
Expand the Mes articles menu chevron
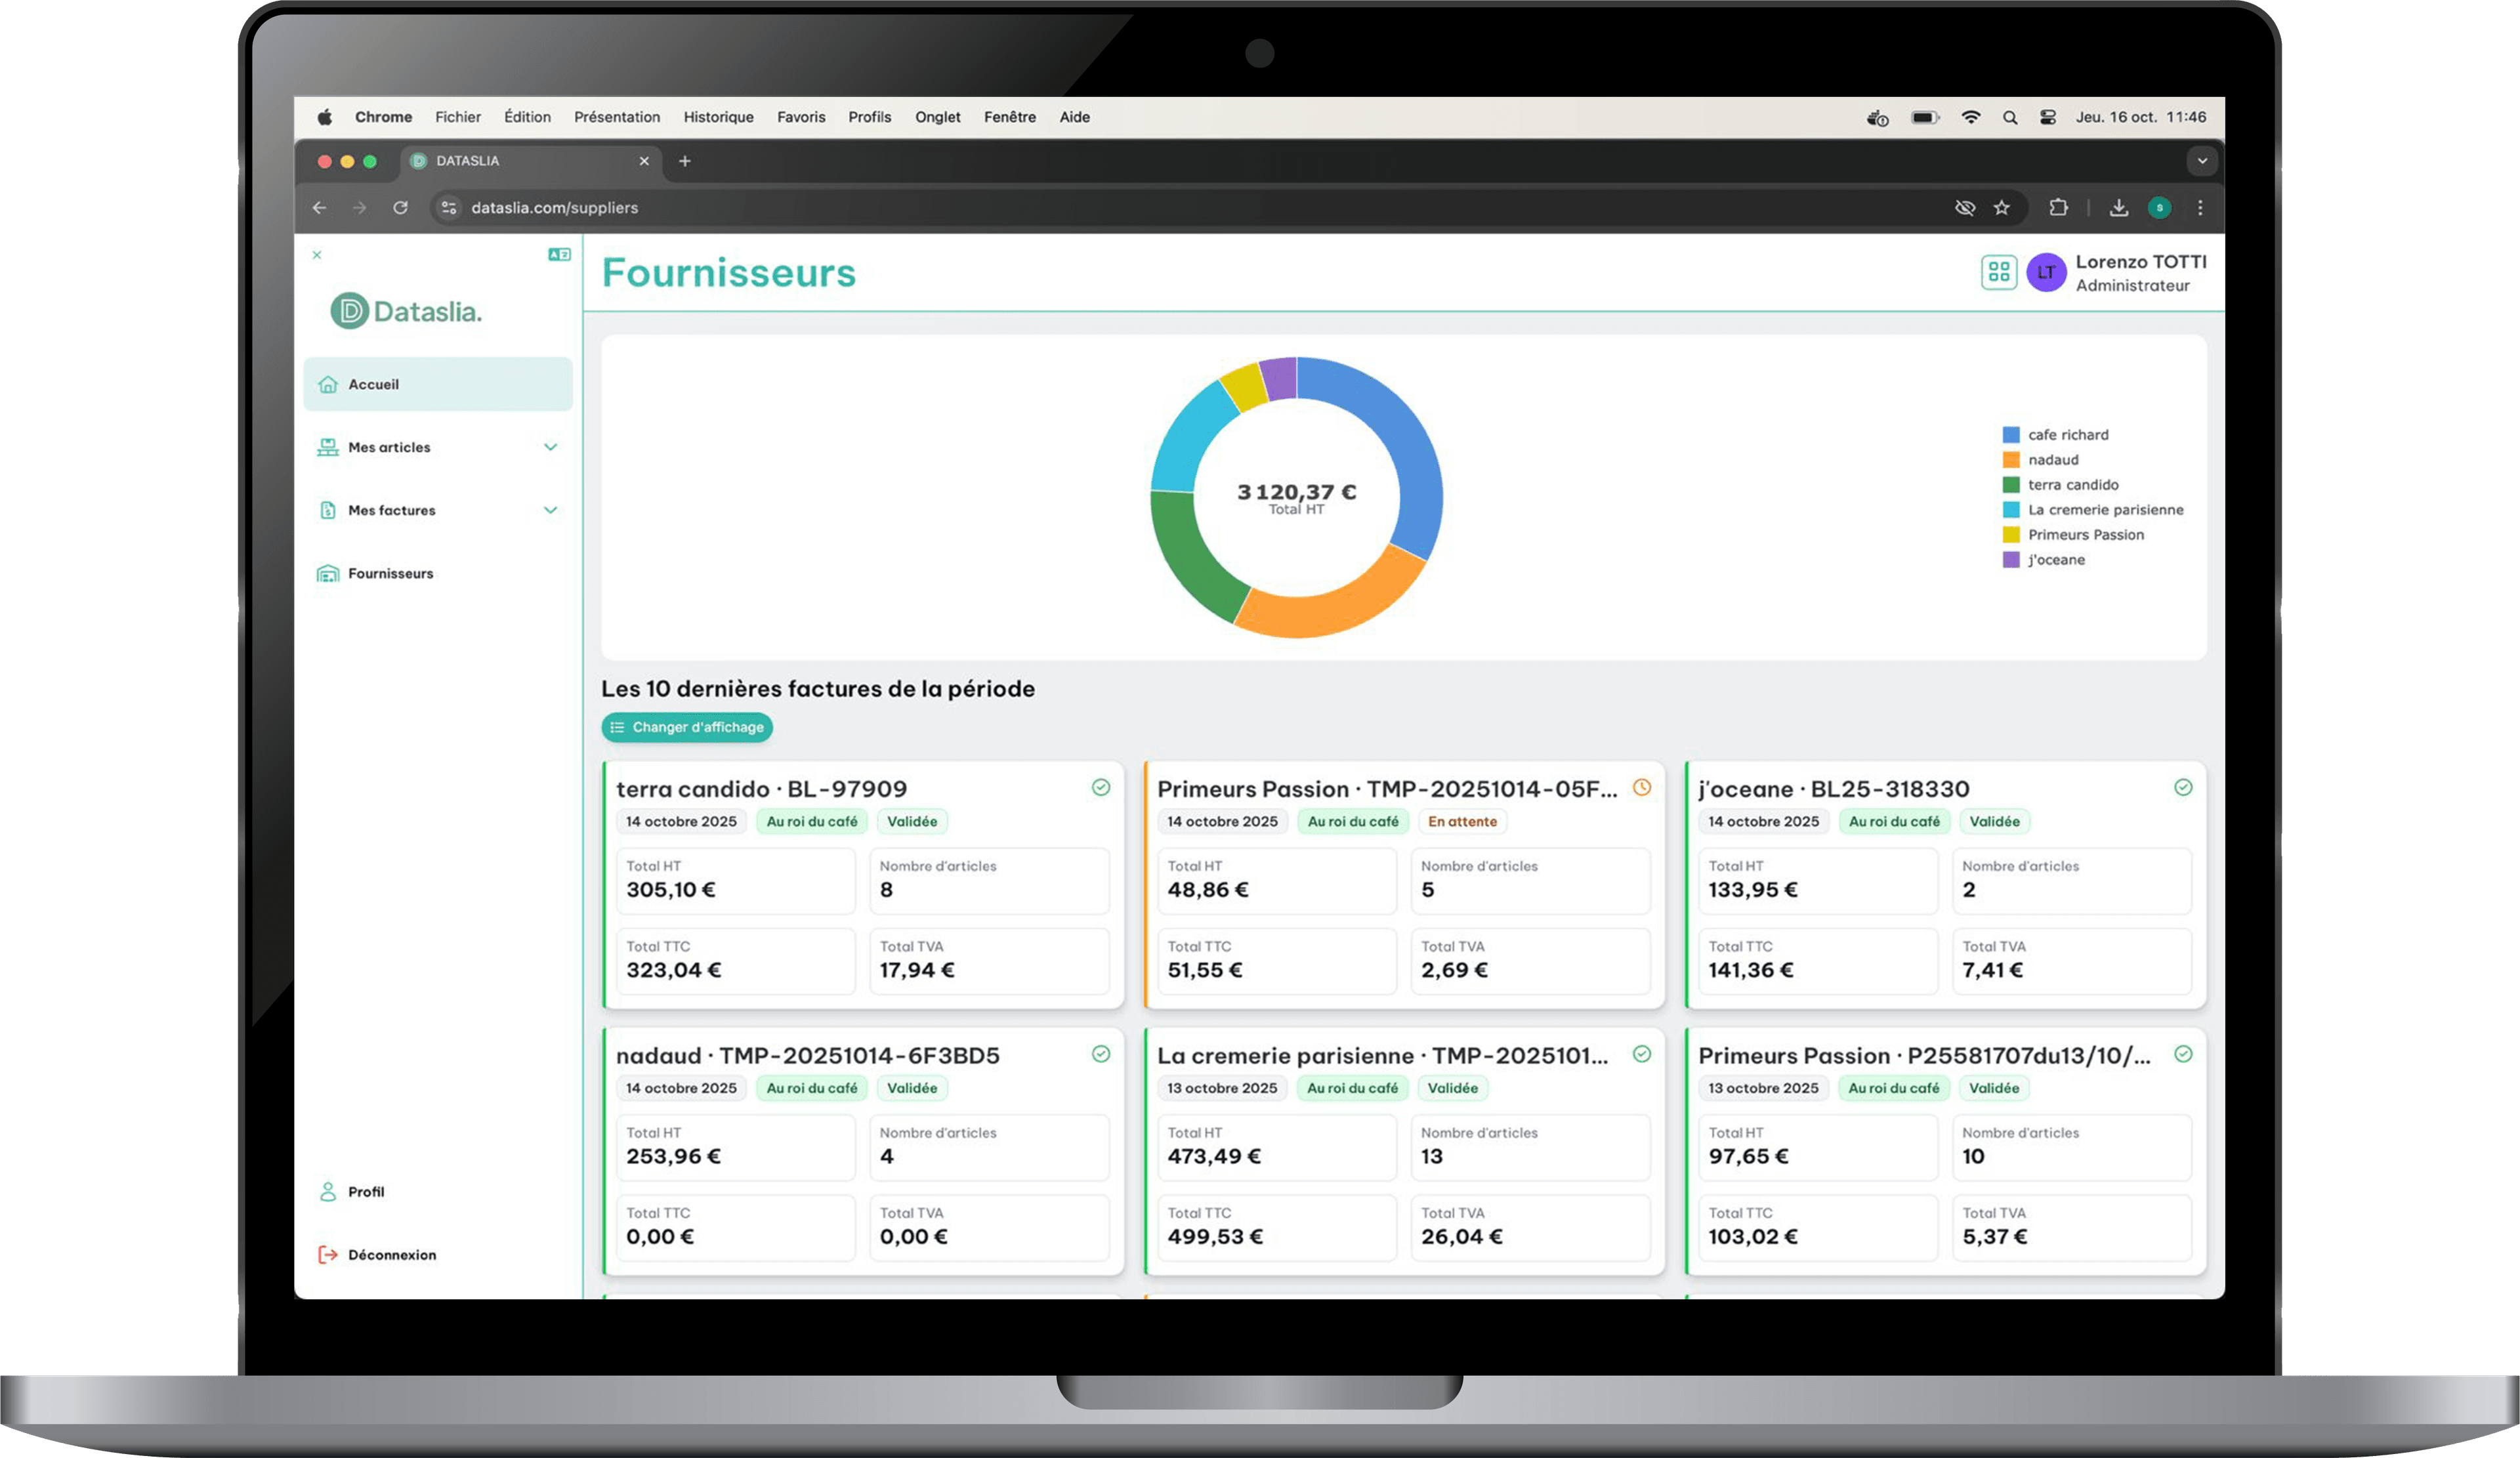coord(550,447)
